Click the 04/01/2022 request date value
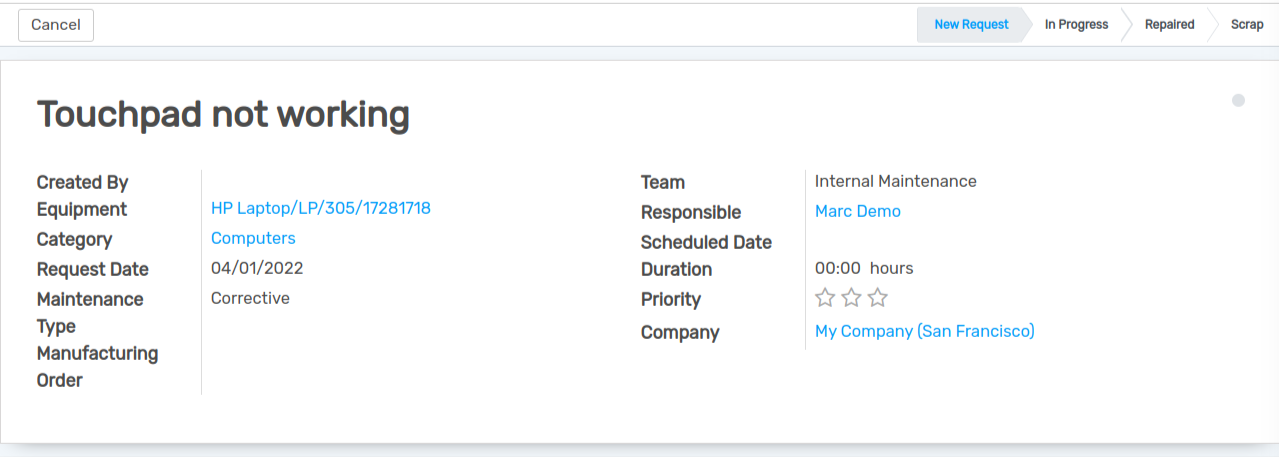This screenshot has width=1279, height=457. (x=257, y=268)
